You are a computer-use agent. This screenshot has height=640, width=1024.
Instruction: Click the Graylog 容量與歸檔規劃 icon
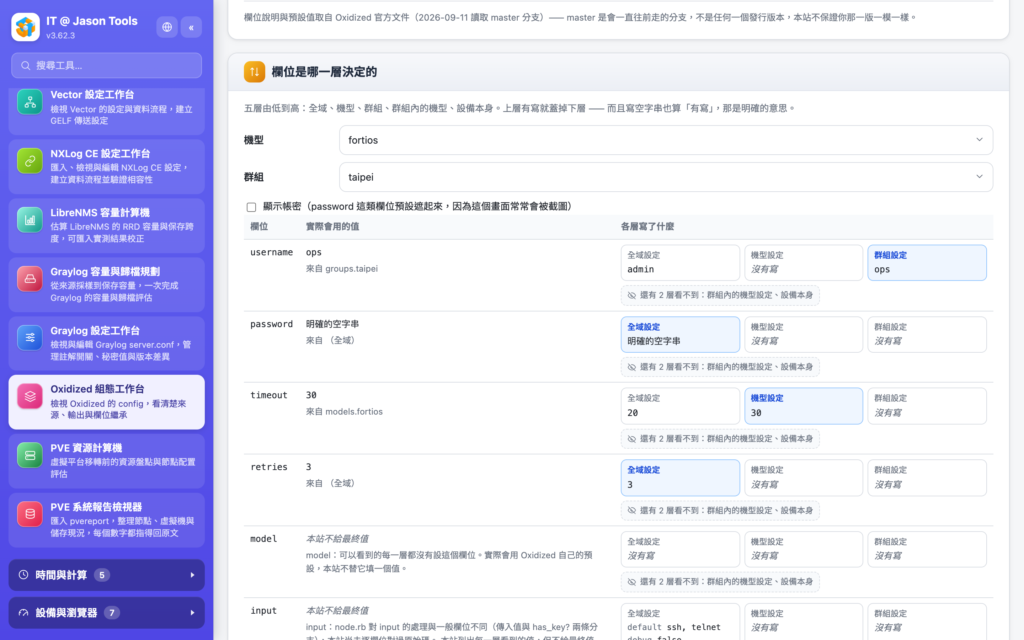click(x=30, y=279)
